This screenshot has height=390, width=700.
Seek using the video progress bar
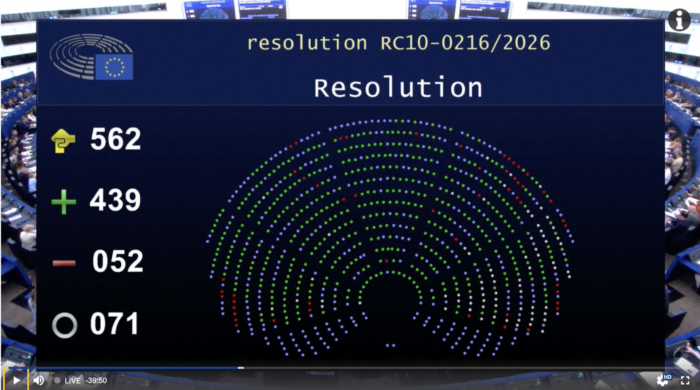(x=350, y=368)
